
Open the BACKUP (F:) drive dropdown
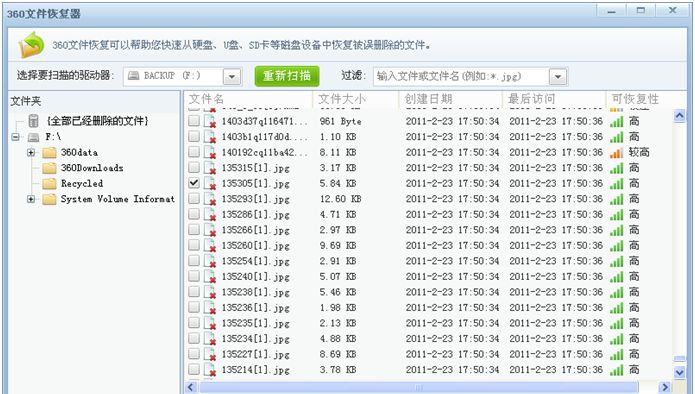click(232, 77)
